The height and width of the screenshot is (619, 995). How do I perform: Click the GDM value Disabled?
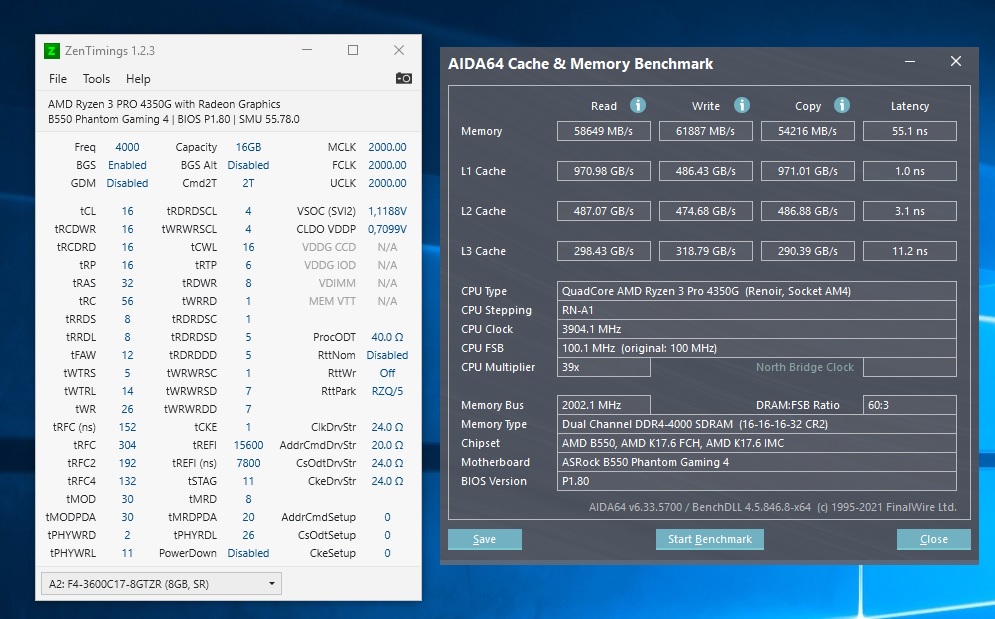click(127, 183)
